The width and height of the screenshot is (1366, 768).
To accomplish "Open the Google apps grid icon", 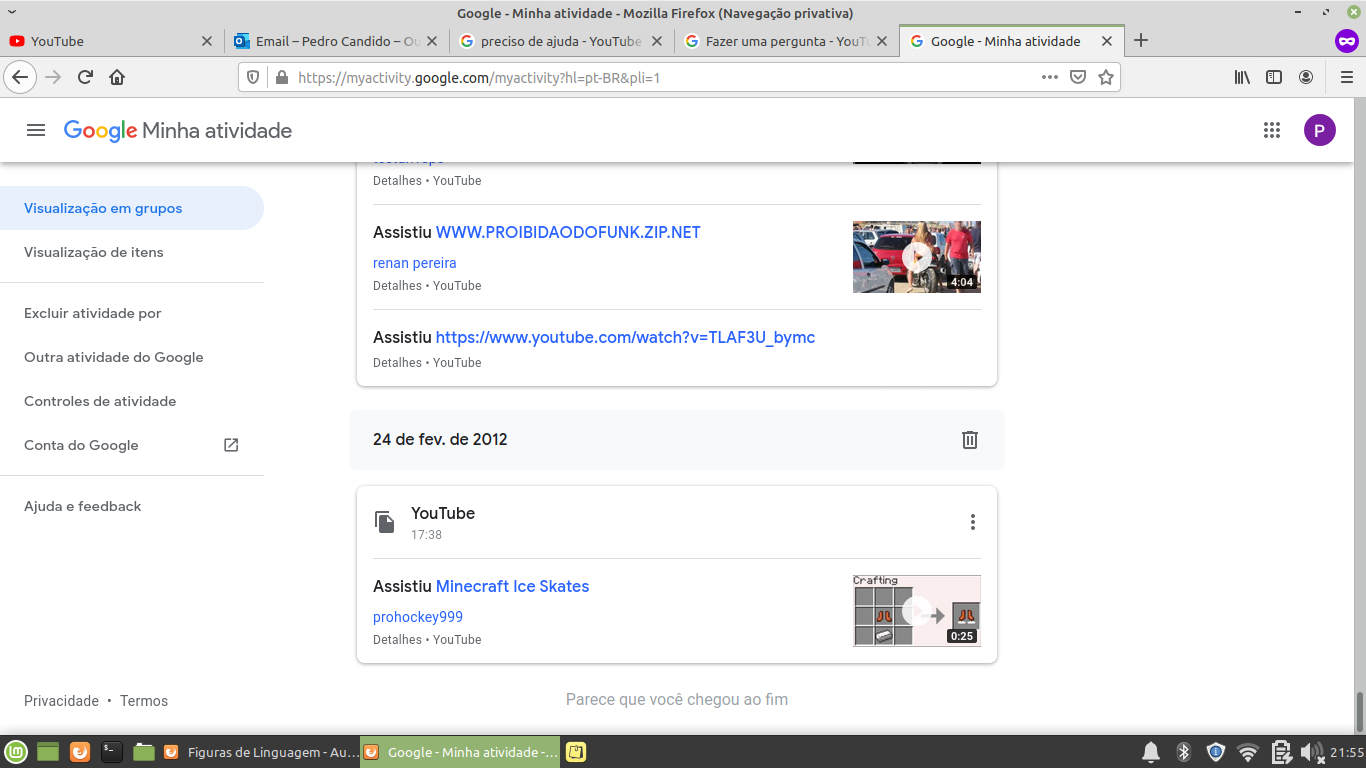I will 1272,130.
